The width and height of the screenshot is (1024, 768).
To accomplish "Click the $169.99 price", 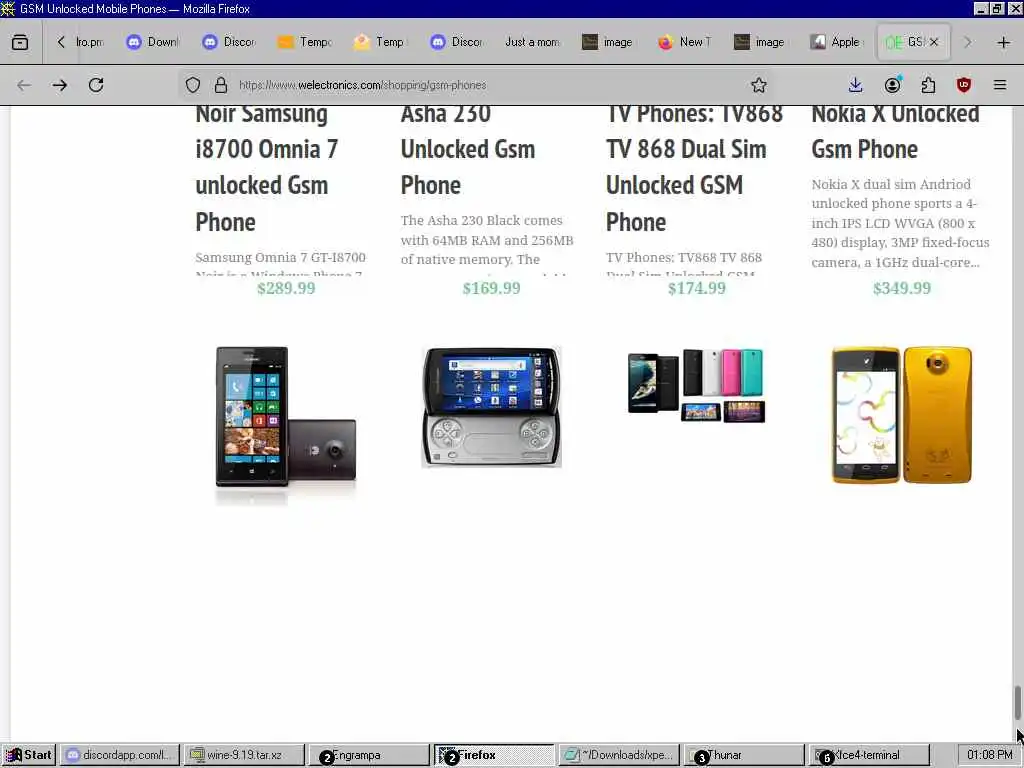I will pos(491,288).
